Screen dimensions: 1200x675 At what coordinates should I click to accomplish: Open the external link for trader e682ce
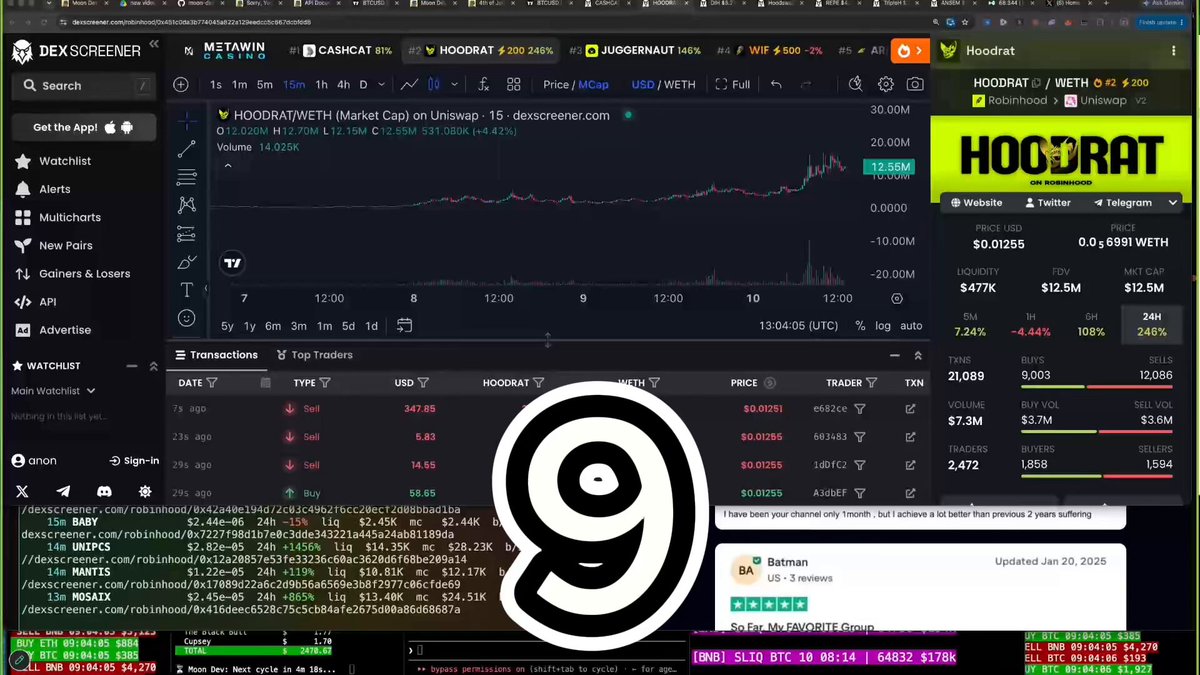point(910,409)
